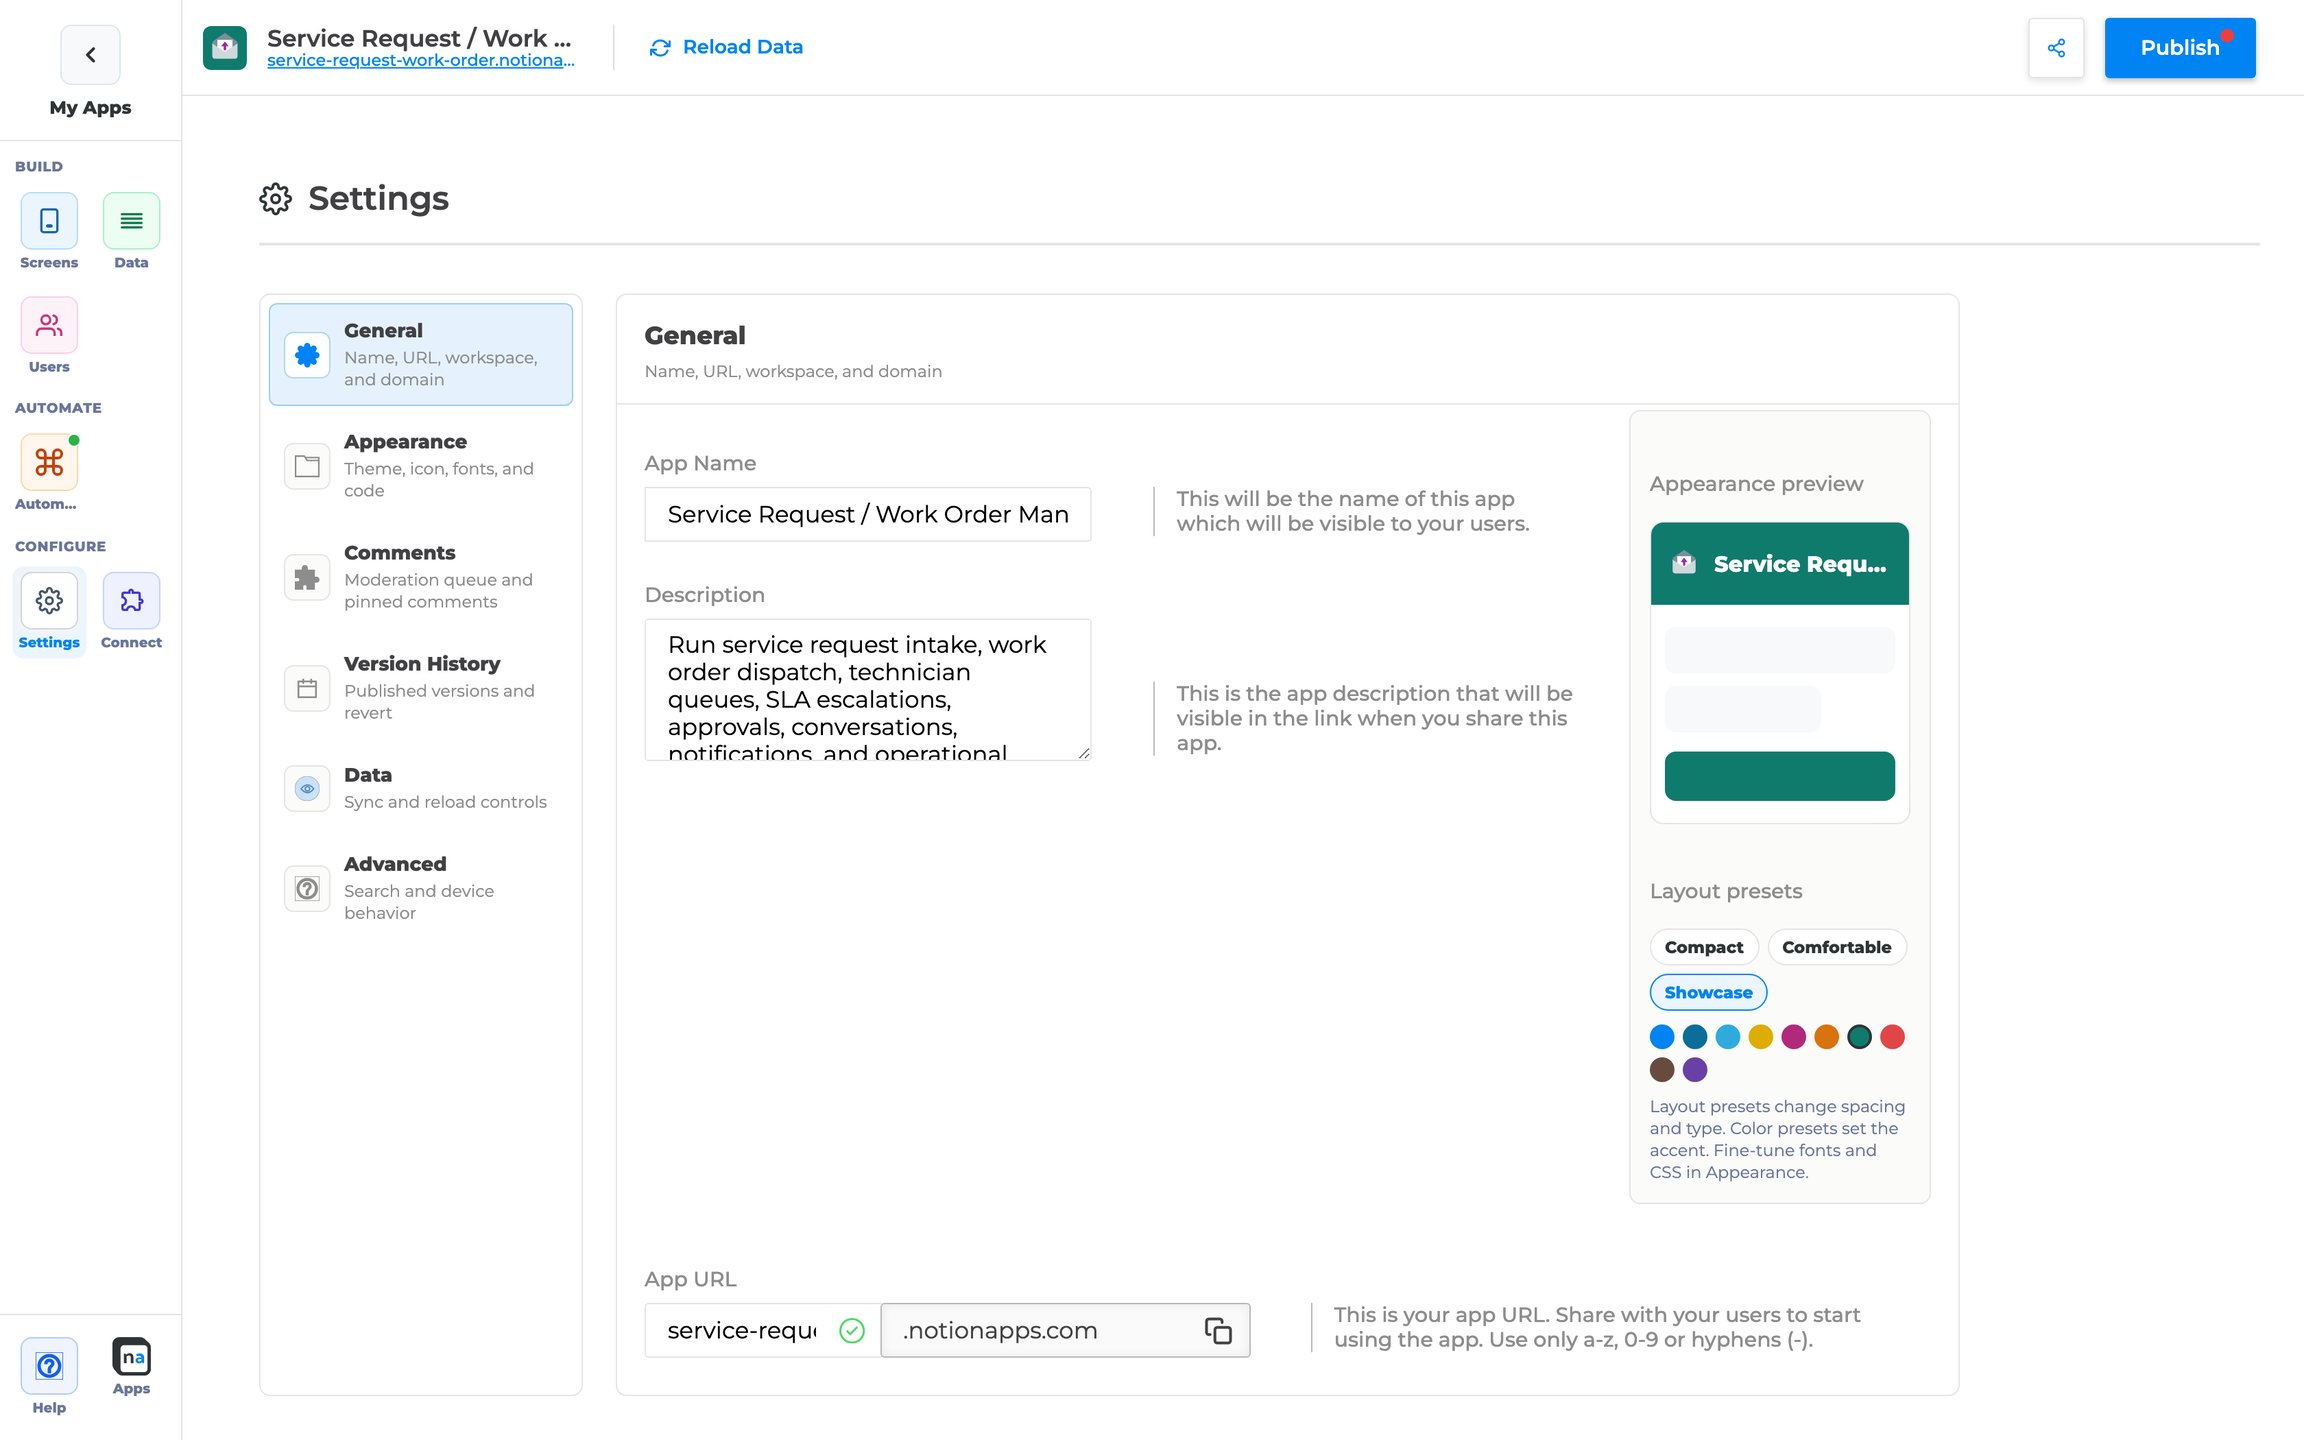
Task: Pick the brown color preset
Action: 1662,1070
